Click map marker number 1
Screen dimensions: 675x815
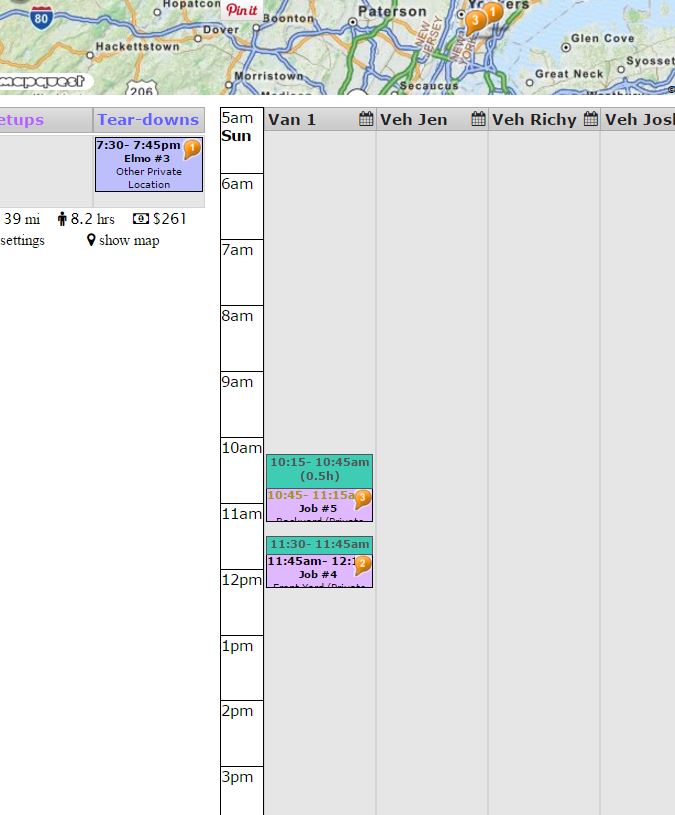[x=493, y=12]
